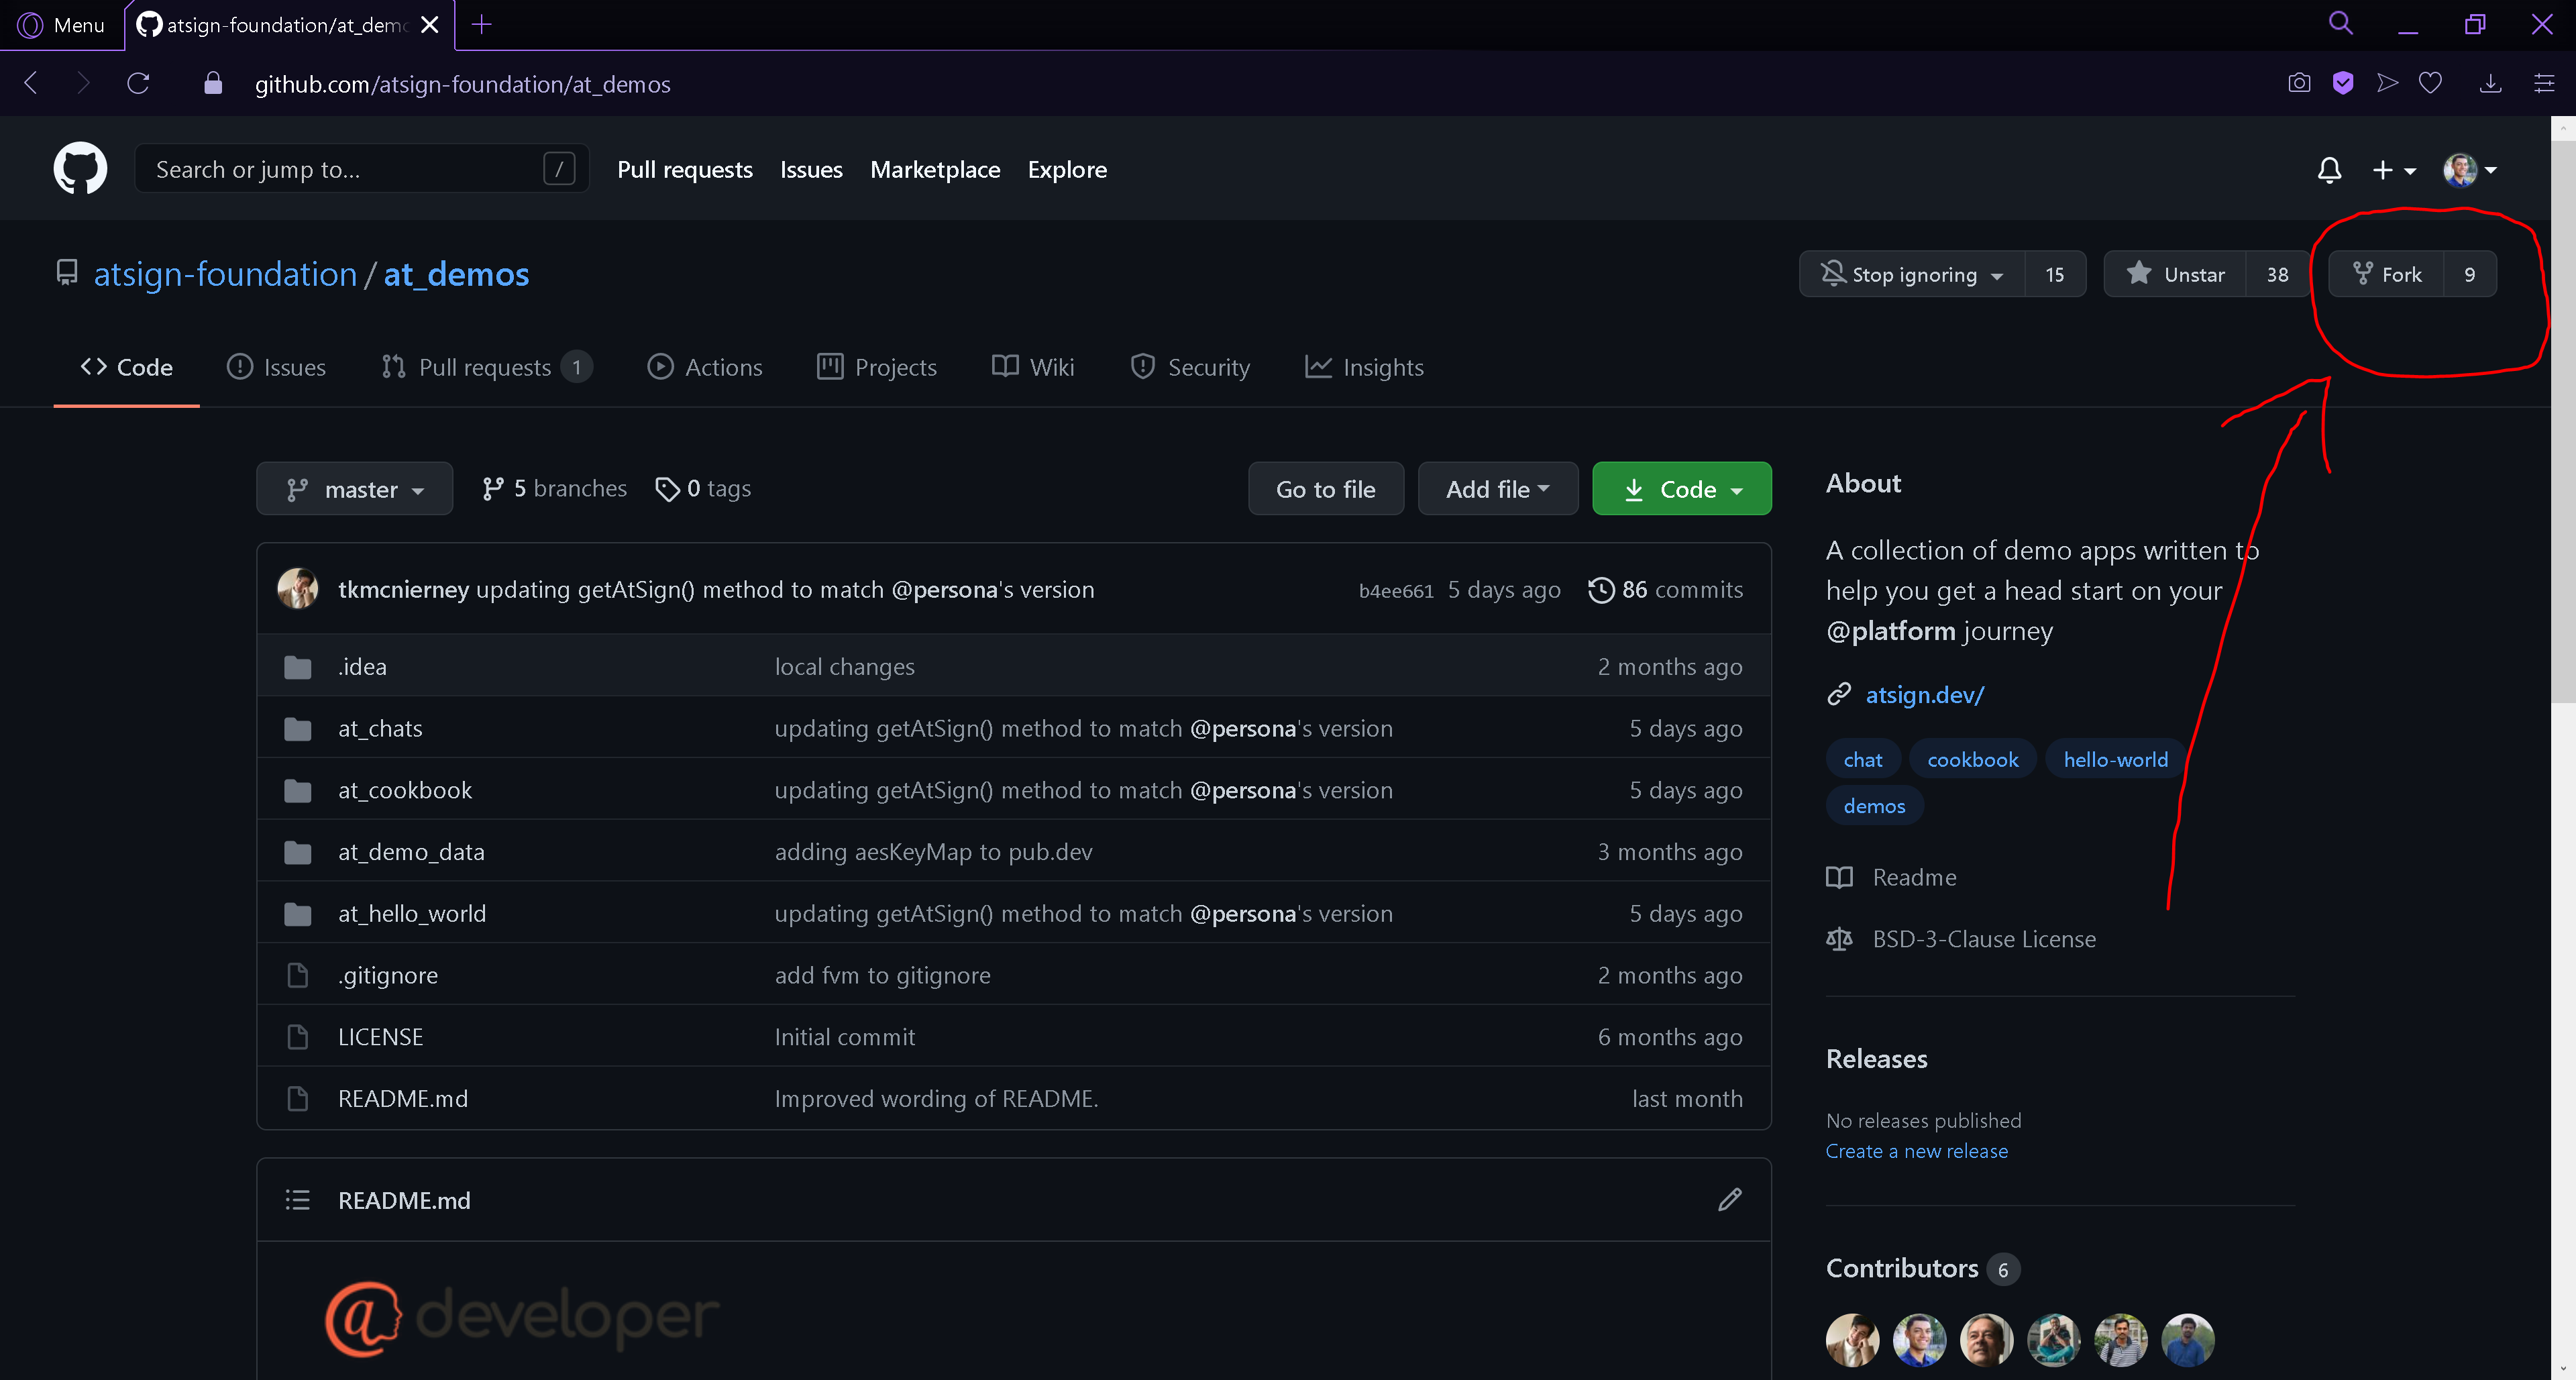The image size is (2576, 1380).
Task: Open the notifications bell
Action: coord(2329,170)
